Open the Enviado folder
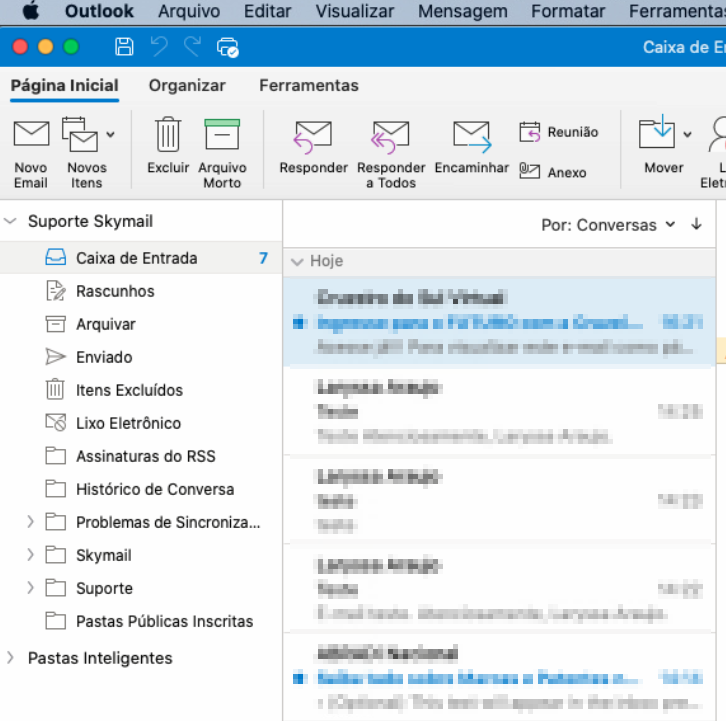The height and width of the screenshot is (721, 726). [141, 357]
